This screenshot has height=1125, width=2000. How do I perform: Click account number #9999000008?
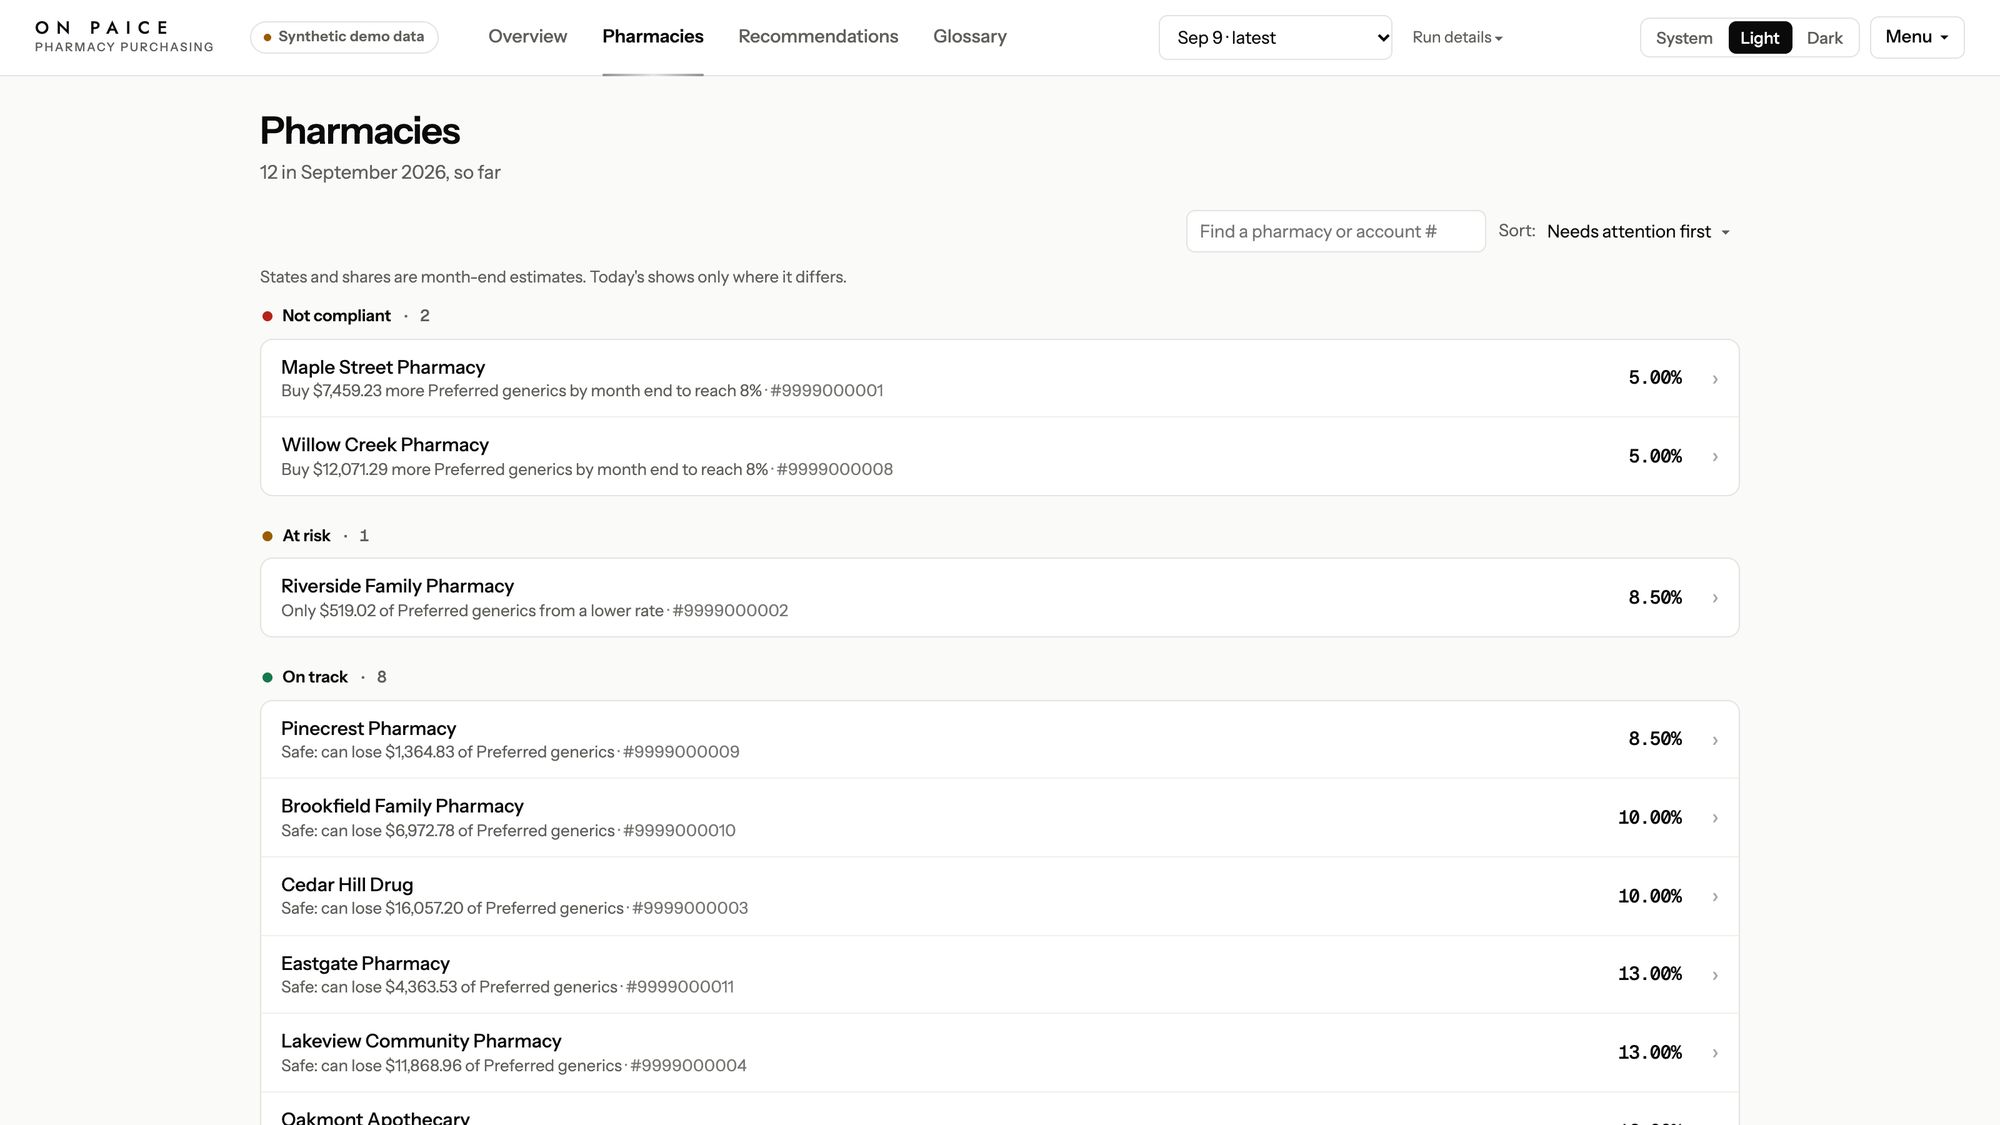(x=835, y=470)
